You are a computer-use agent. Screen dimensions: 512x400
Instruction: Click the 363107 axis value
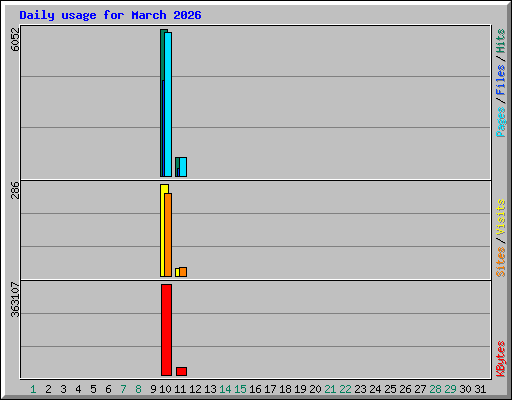pyautogui.click(x=15, y=299)
